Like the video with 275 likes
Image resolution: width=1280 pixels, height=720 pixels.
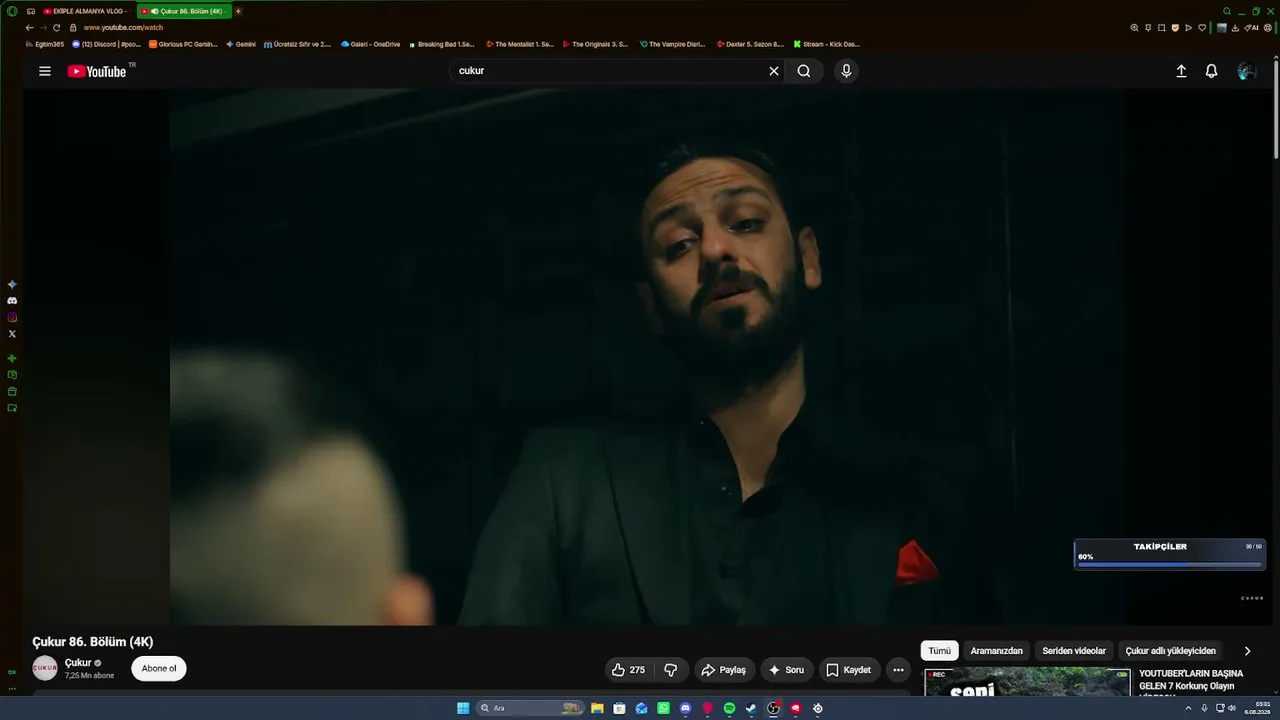point(629,670)
